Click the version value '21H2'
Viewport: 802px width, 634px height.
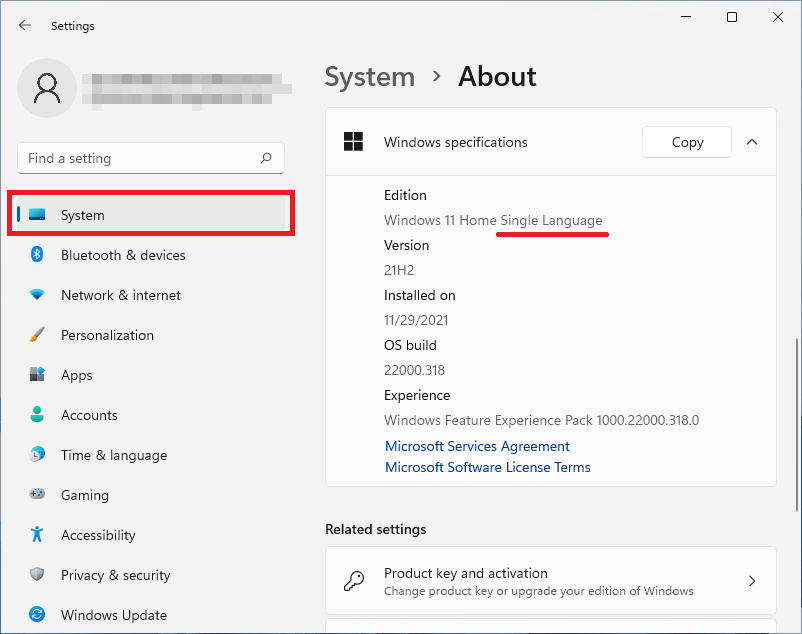tap(399, 270)
